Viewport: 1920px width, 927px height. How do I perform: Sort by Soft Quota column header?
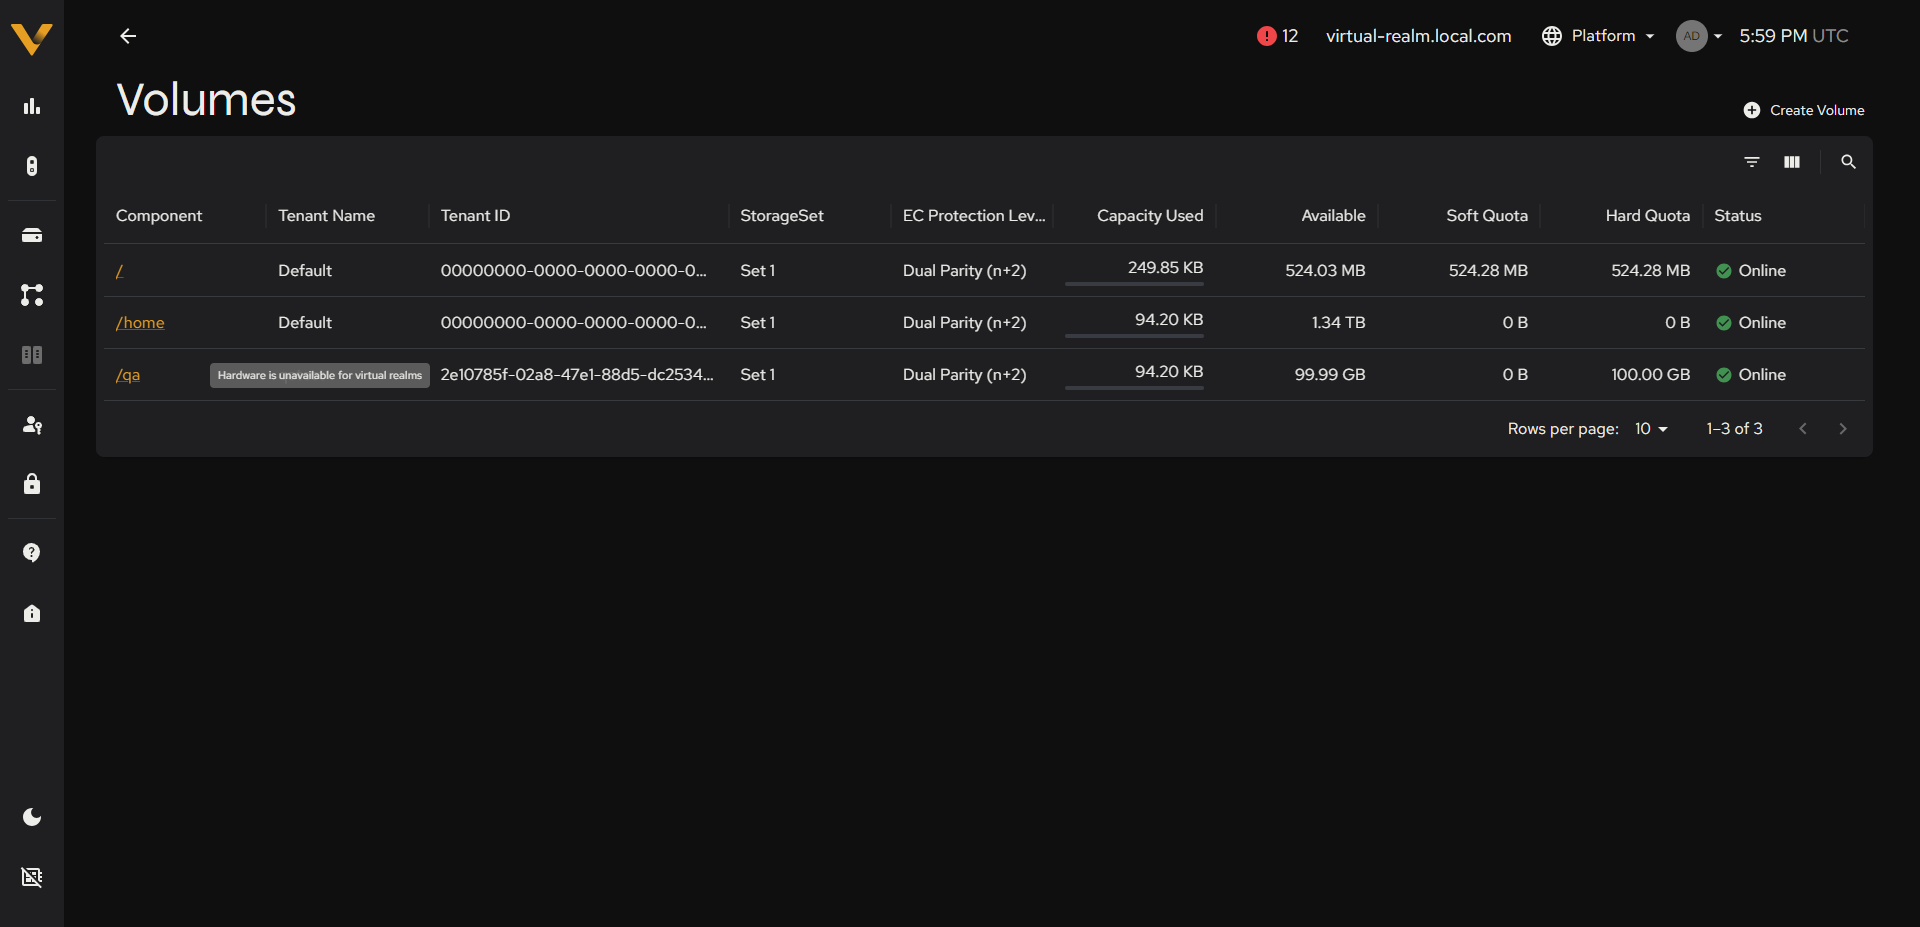(x=1487, y=216)
